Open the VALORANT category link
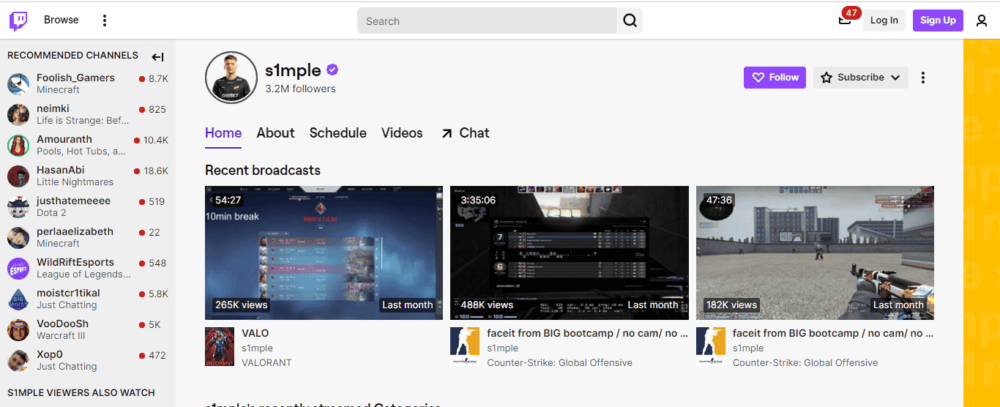The width and height of the screenshot is (1000, 407). [267, 362]
